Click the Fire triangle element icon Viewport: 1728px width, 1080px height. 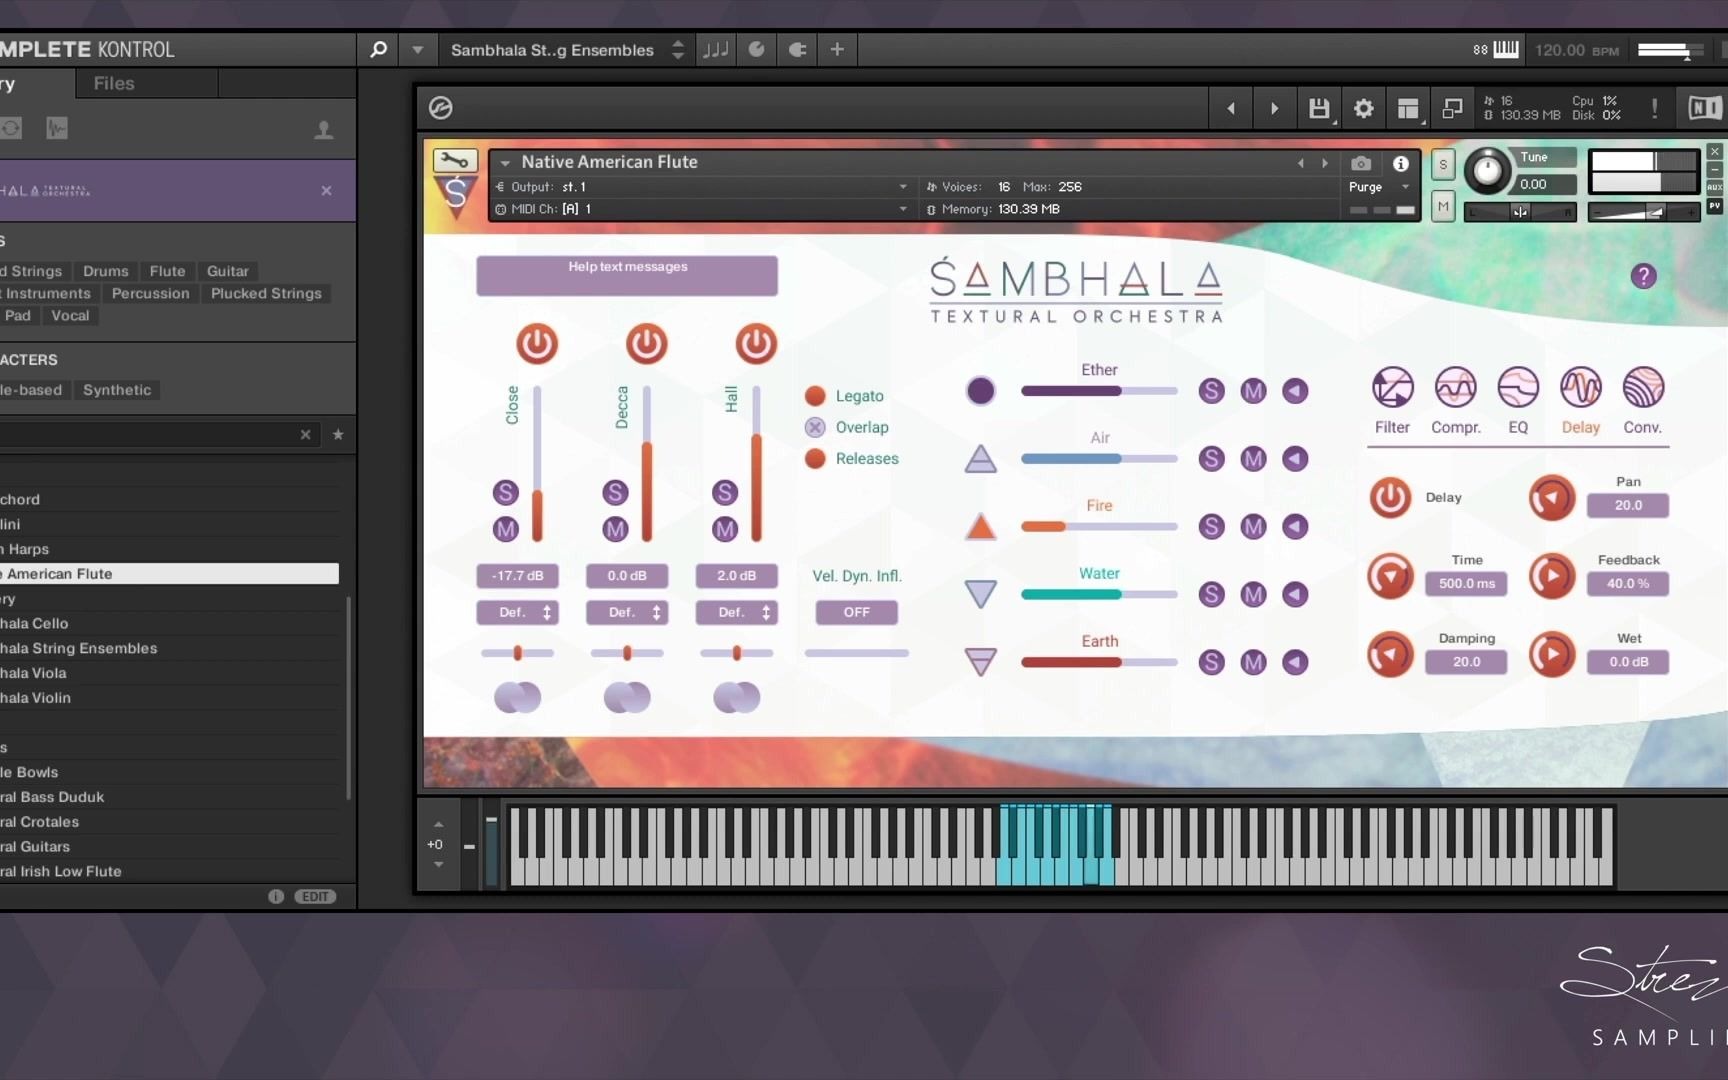pyautogui.click(x=981, y=526)
